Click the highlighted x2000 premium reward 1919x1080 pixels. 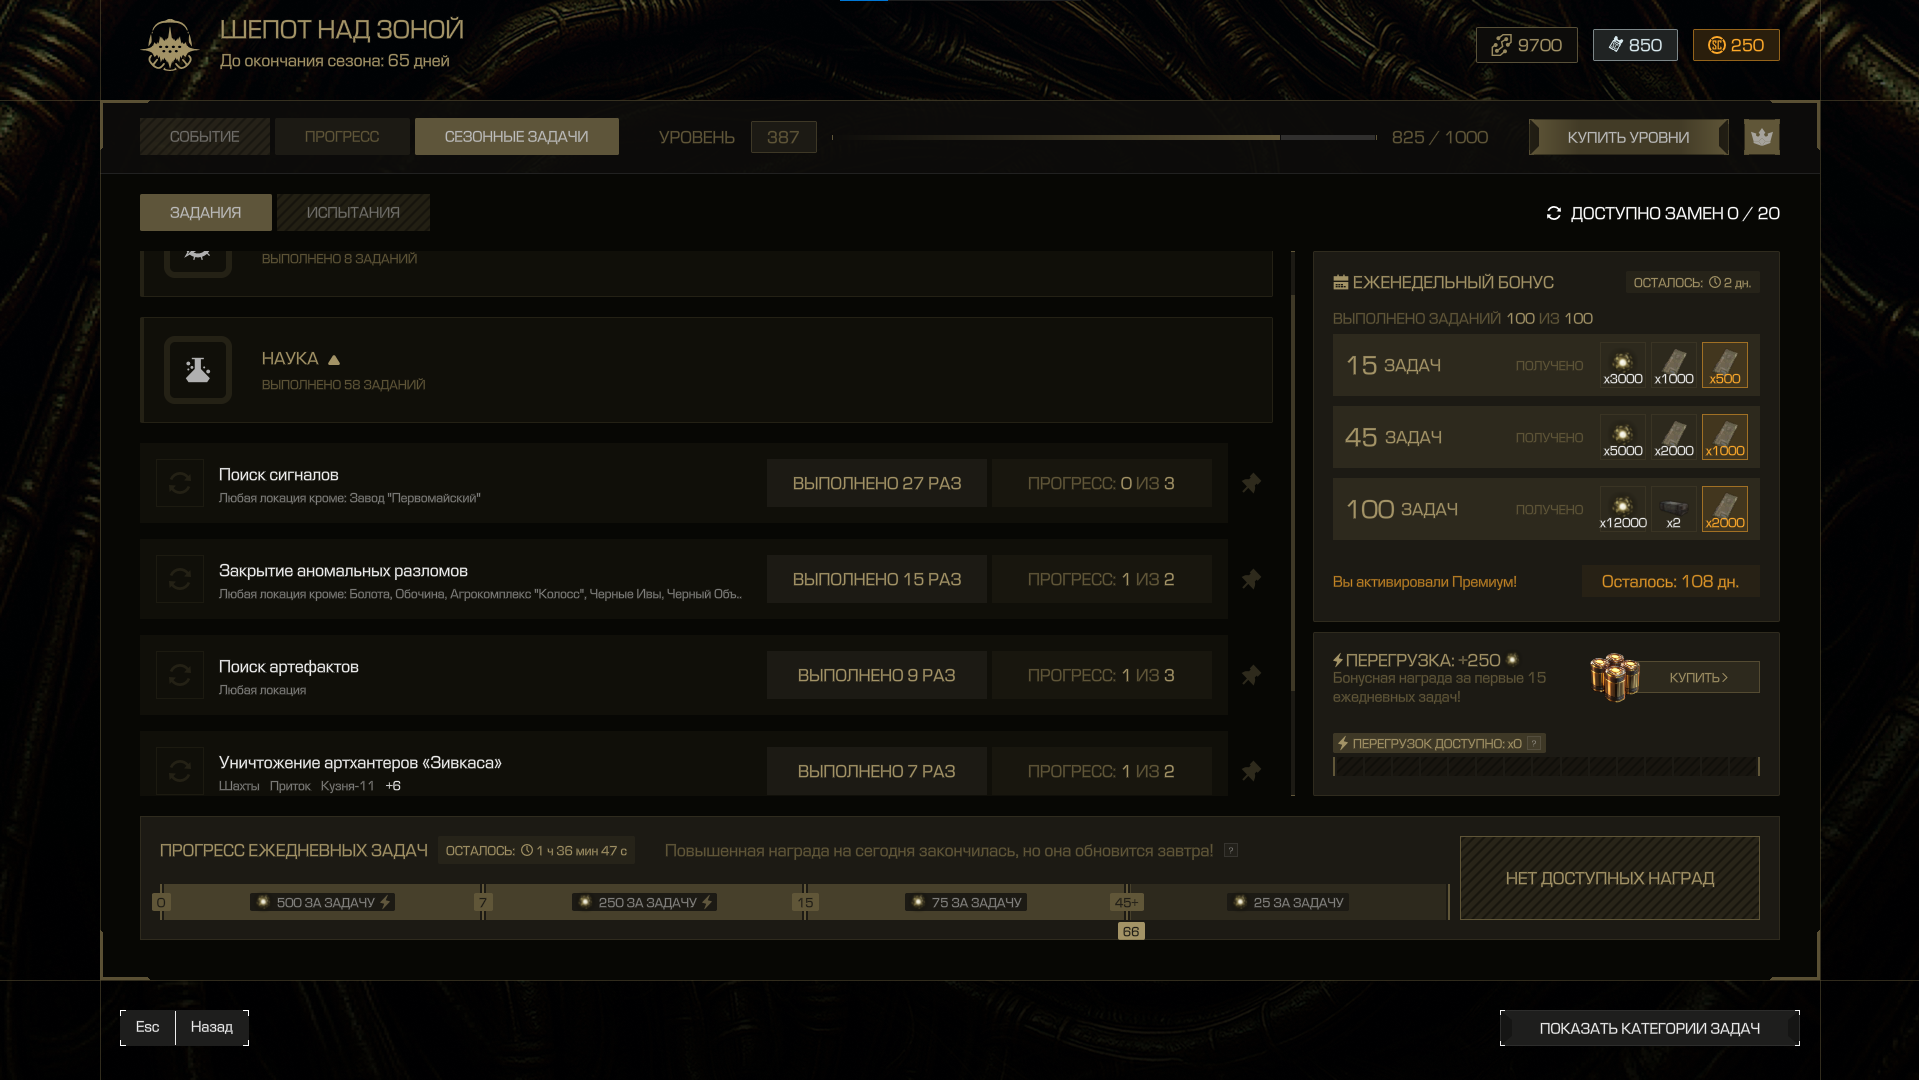1724,509
